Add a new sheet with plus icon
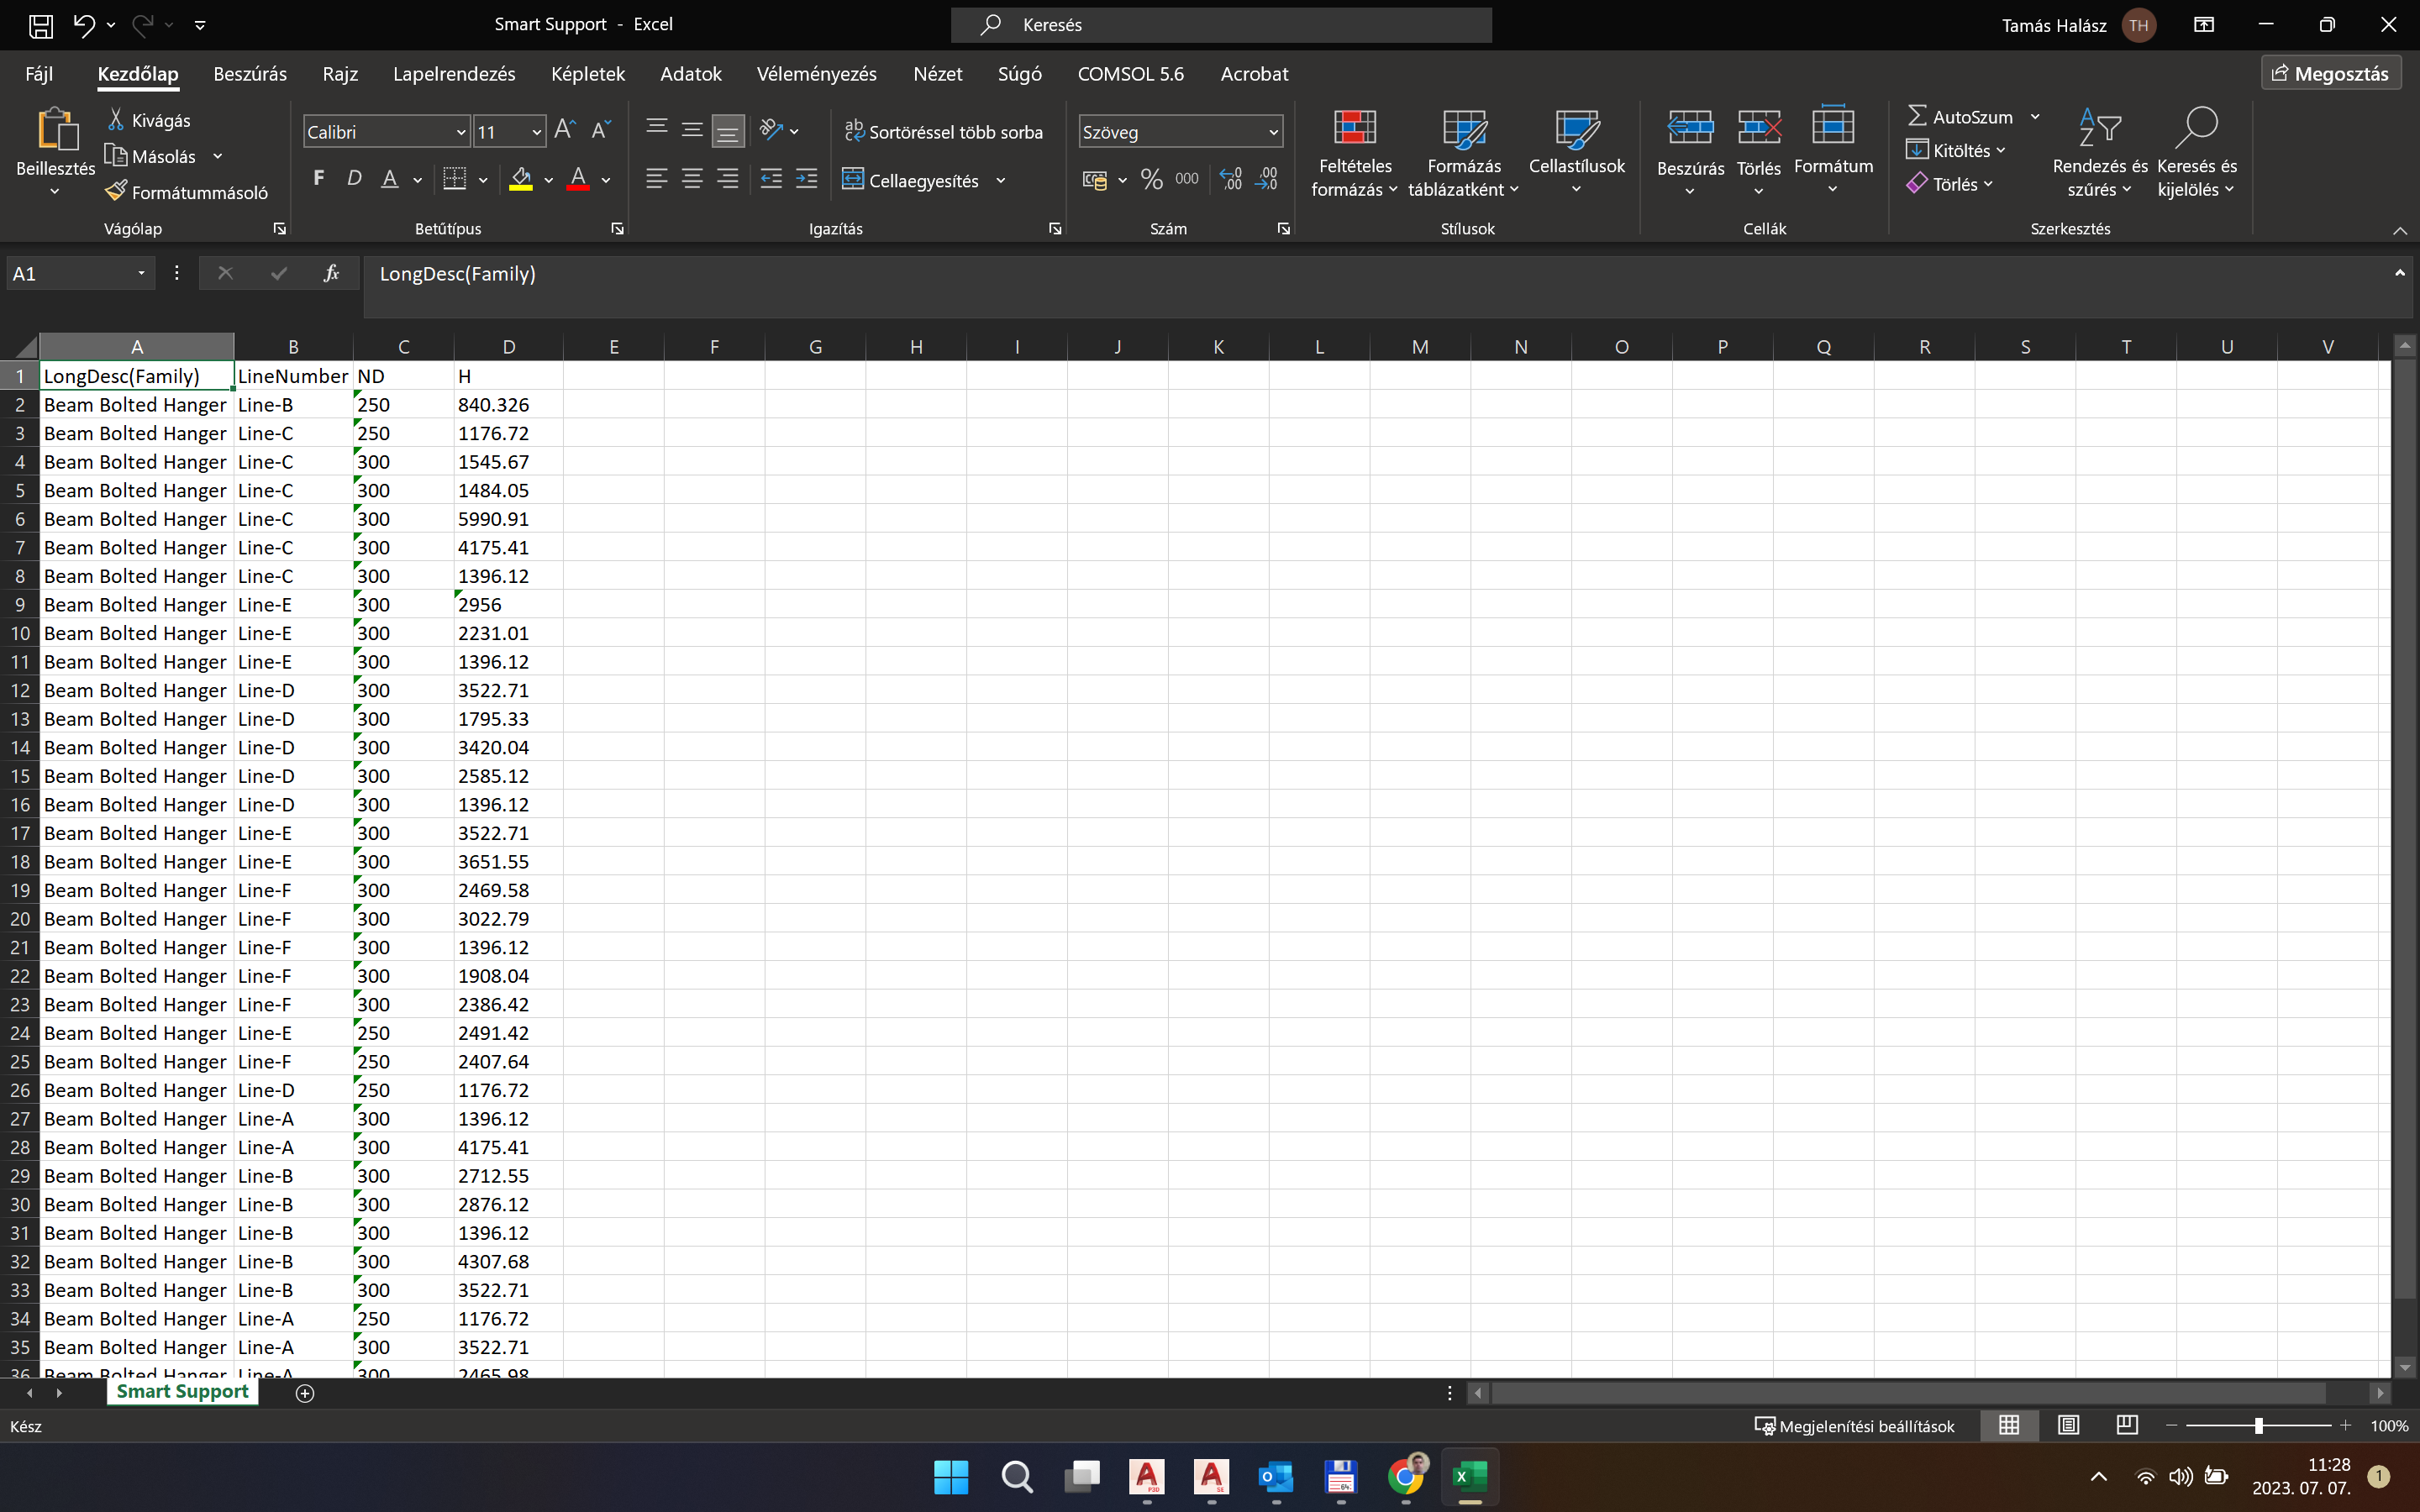Image resolution: width=2420 pixels, height=1512 pixels. 305,1393
